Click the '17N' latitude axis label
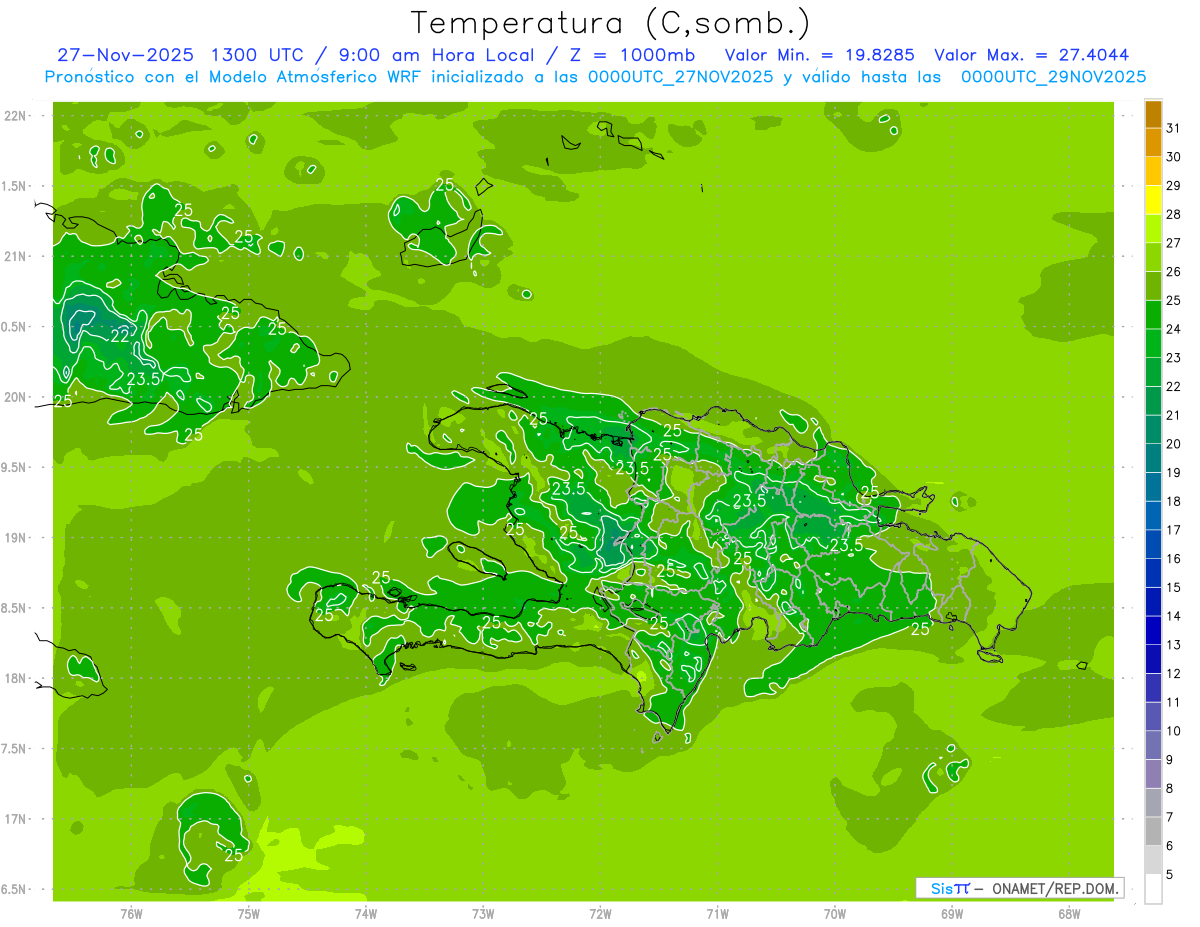This screenshot has height=927, width=1200. click(14, 819)
